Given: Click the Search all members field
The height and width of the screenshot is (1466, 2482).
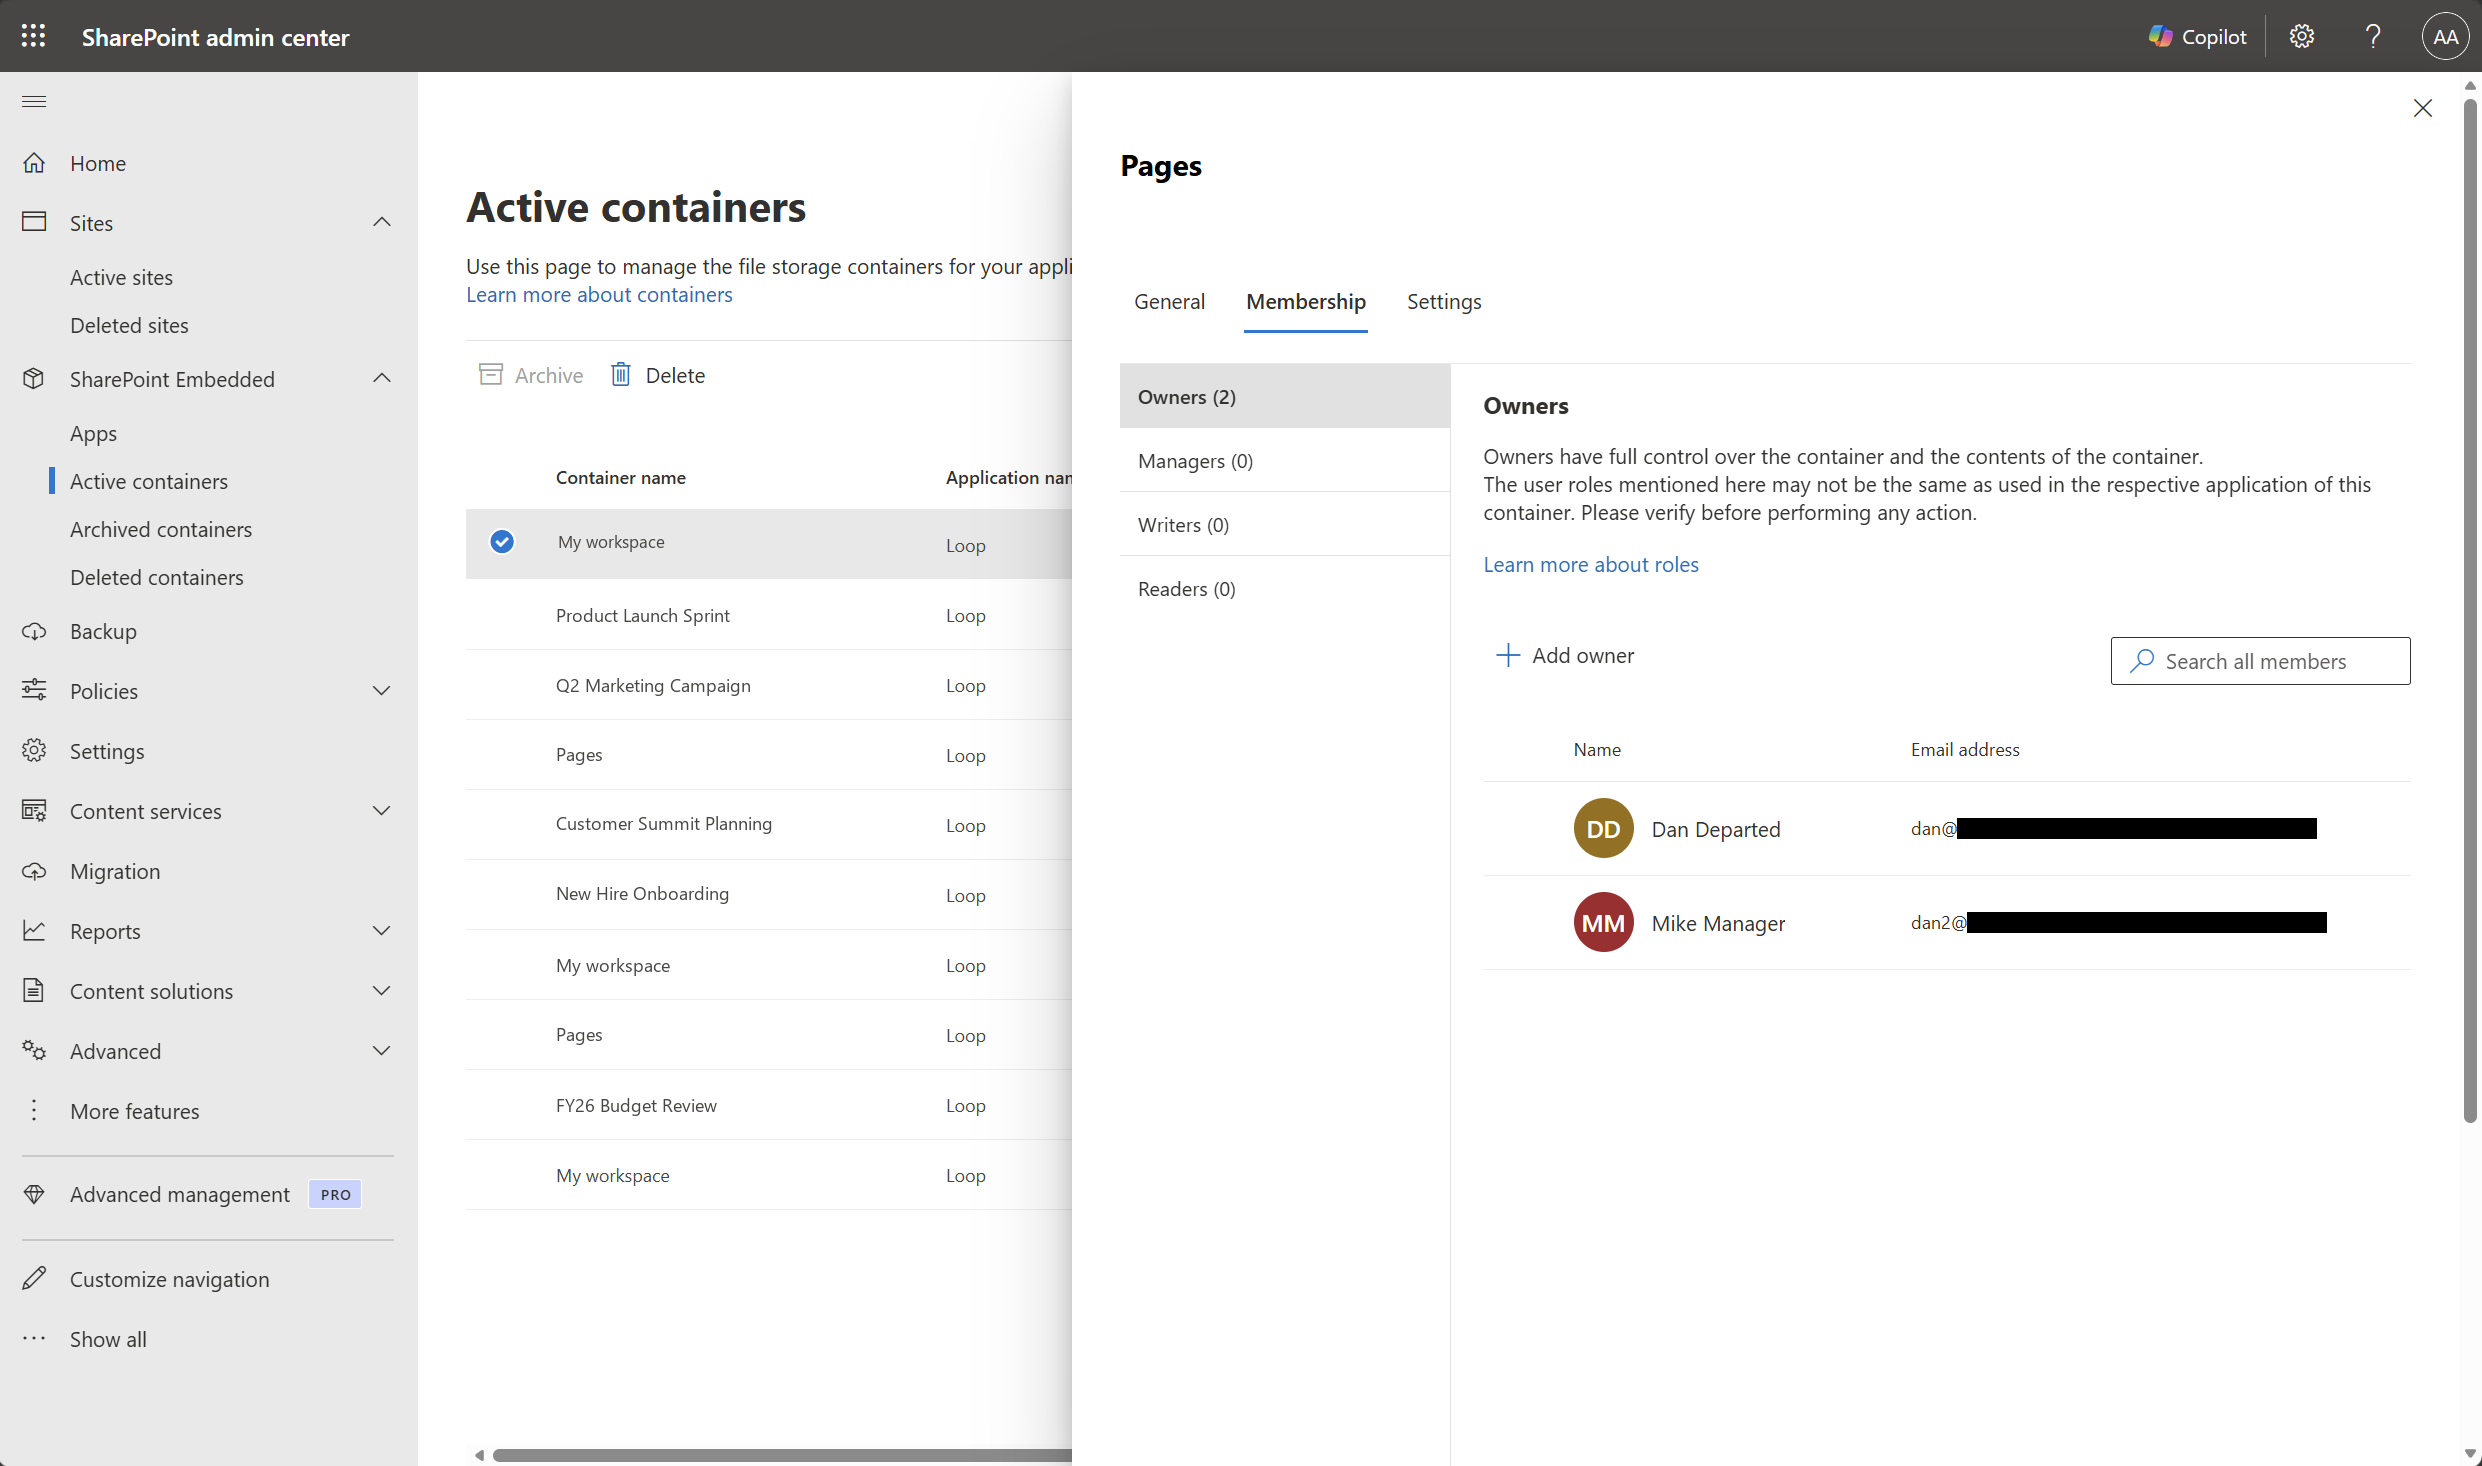Looking at the screenshot, I should (2260, 661).
